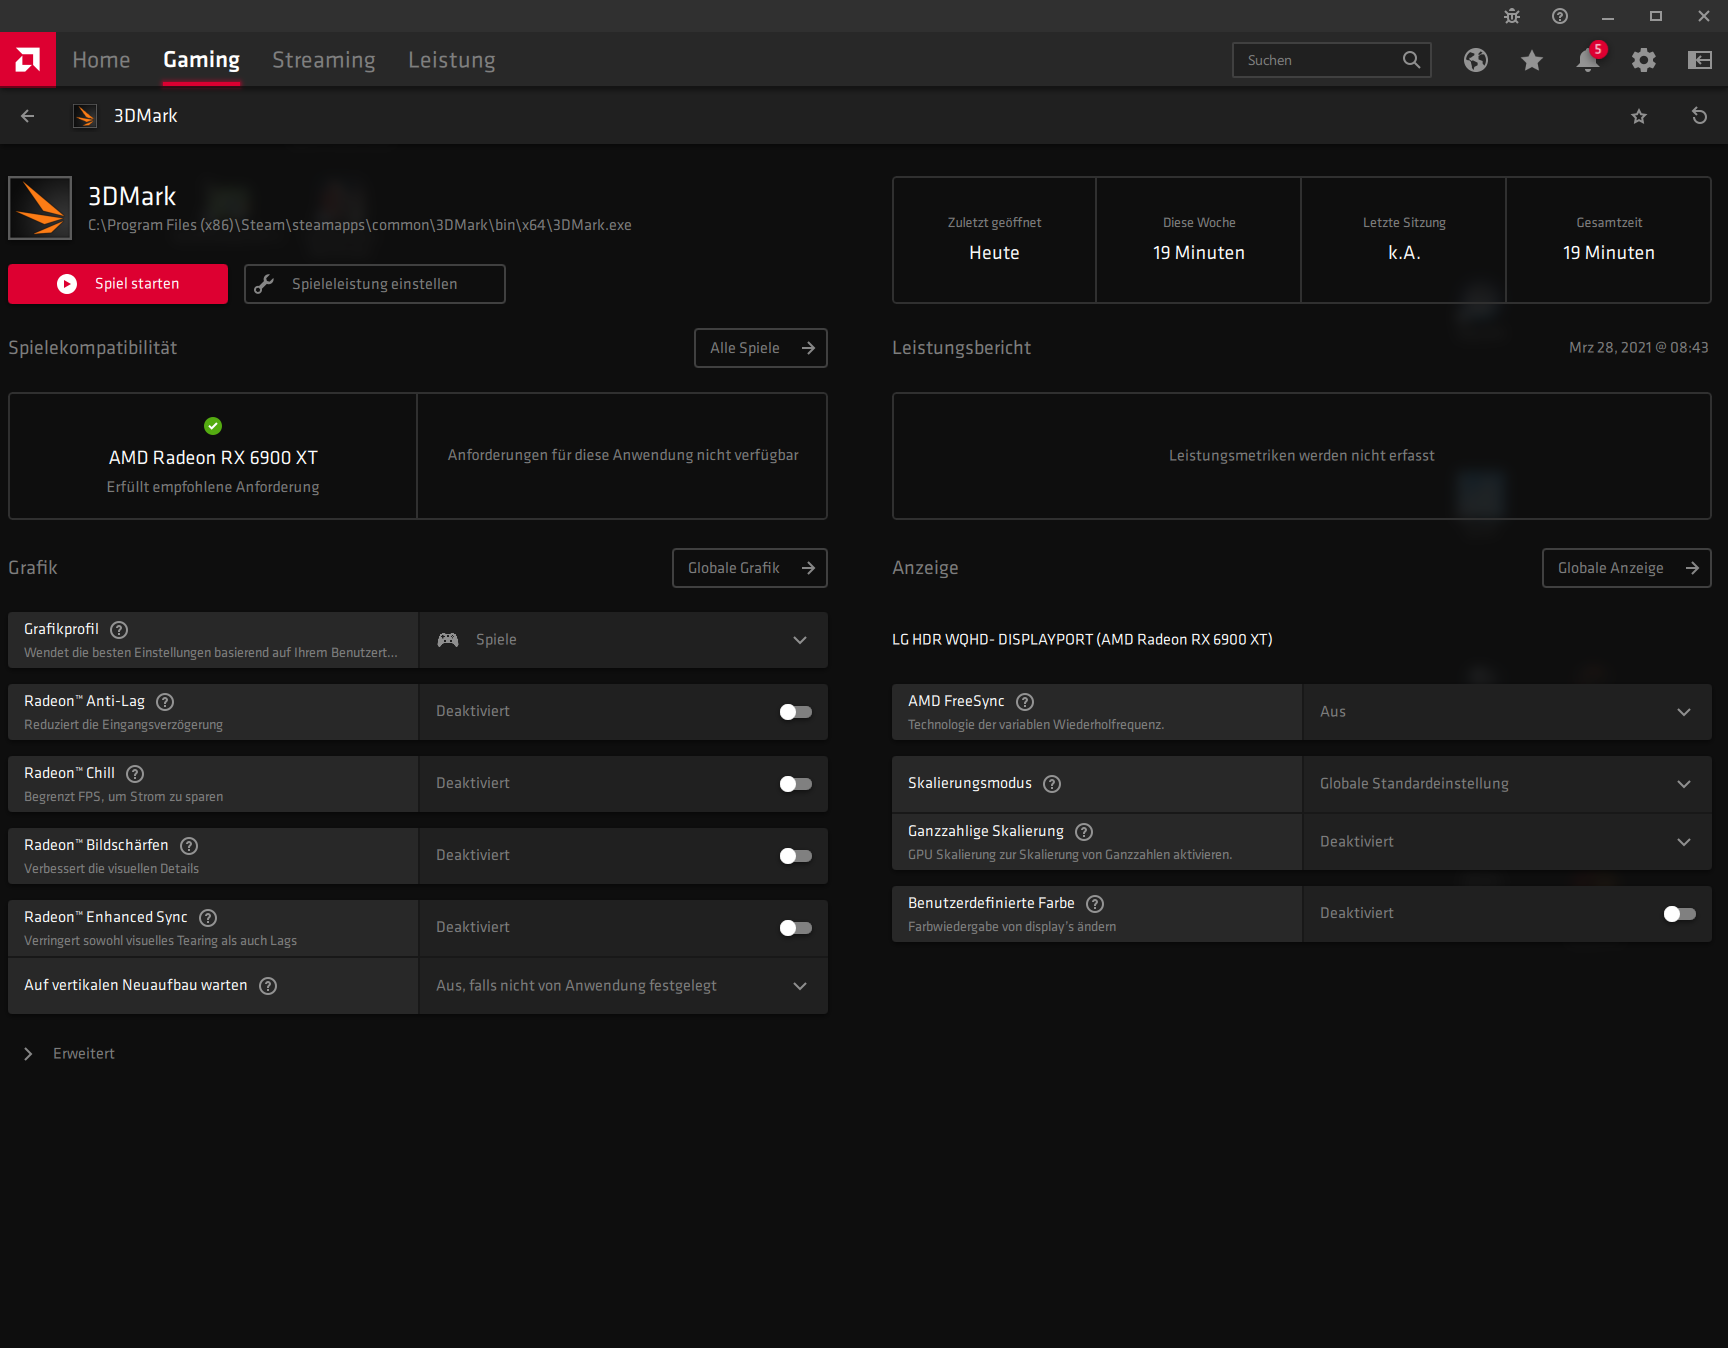Screen dimensions: 1728x1348
Task: Click 'Anforderungen für diese Anwendung nicht verfügbar'
Action: (623, 455)
